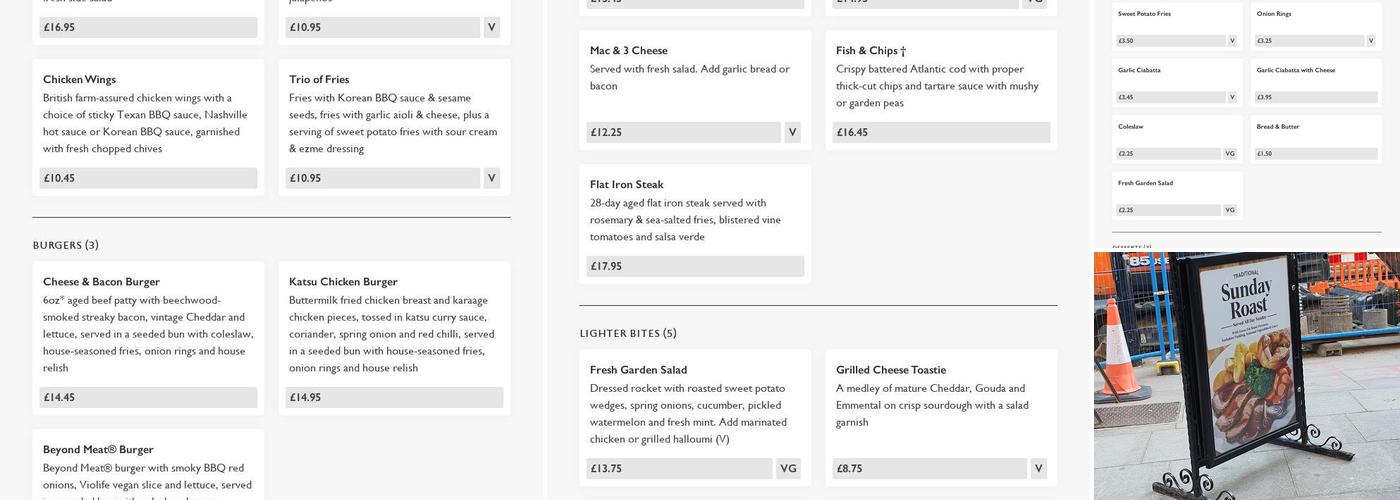Click the Lighter Bites (5) section heading
The height and width of the screenshot is (500, 1400).
[628, 333]
